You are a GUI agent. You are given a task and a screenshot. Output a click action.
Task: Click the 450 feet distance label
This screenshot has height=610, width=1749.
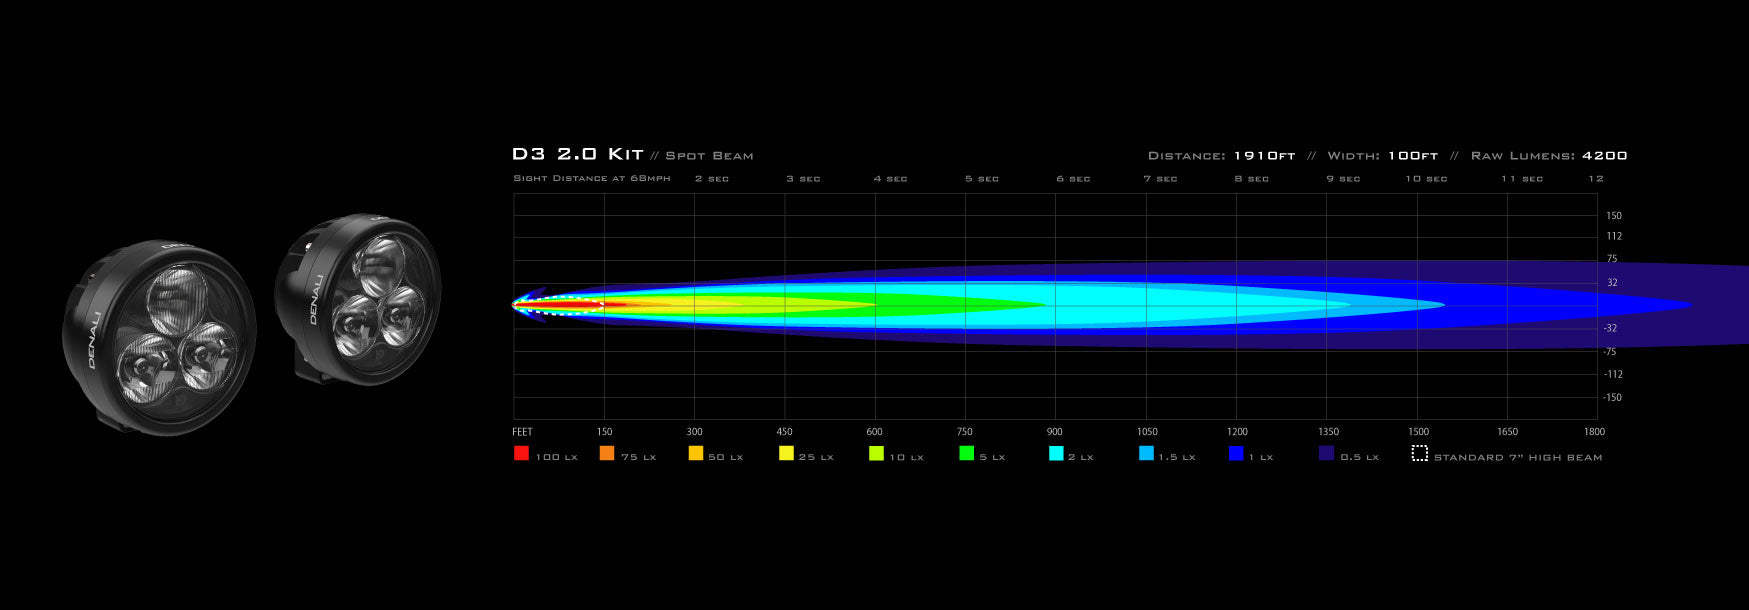[784, 432]
